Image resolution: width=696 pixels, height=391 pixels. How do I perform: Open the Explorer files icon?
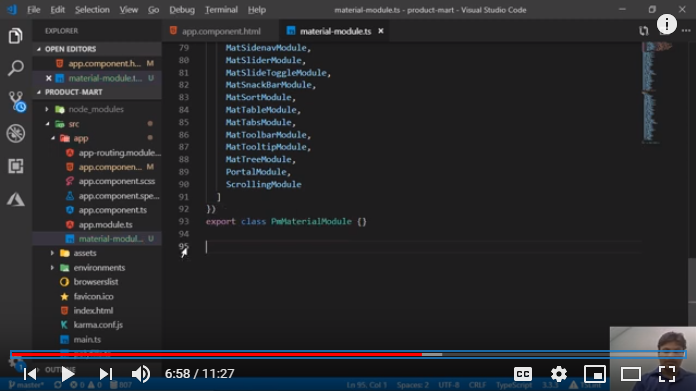[x=16, y=36]
